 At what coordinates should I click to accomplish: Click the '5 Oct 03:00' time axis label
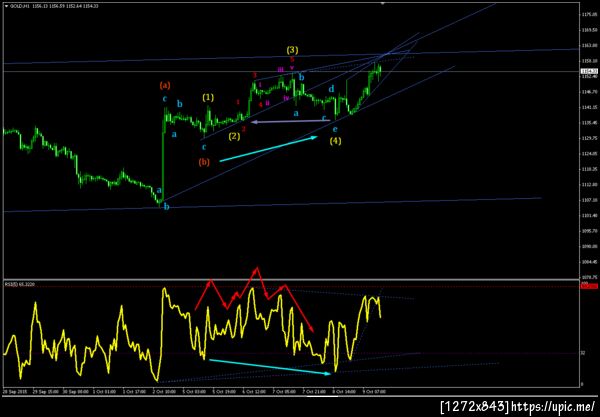pos(195,392)
